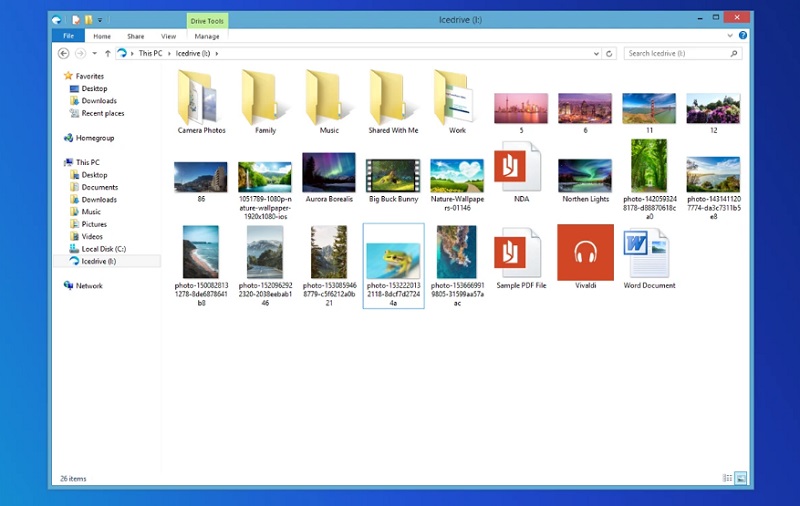Open the Camera Photos folder
The width and height of the screenshot is (800, 506).
(201, 100)
